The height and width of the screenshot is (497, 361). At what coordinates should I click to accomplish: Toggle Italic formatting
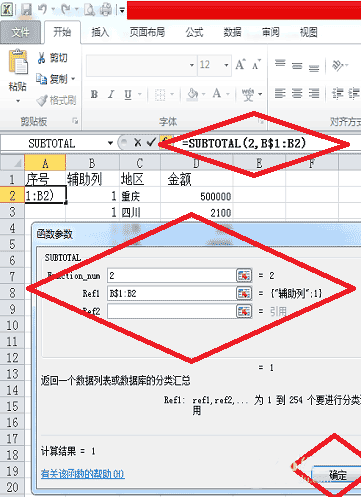pyautogui.click(x=111, y=94)
